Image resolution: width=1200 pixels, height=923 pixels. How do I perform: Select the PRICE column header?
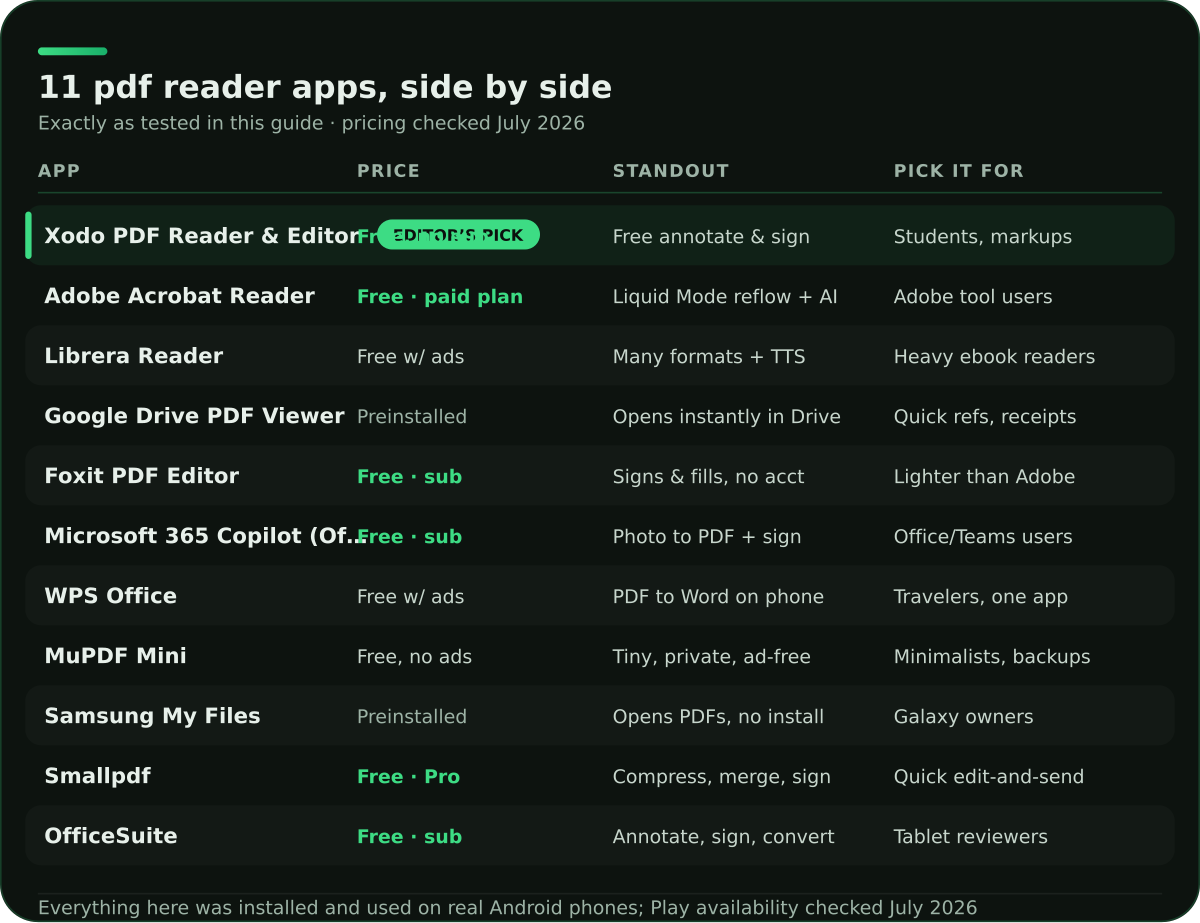click(389, 171)
